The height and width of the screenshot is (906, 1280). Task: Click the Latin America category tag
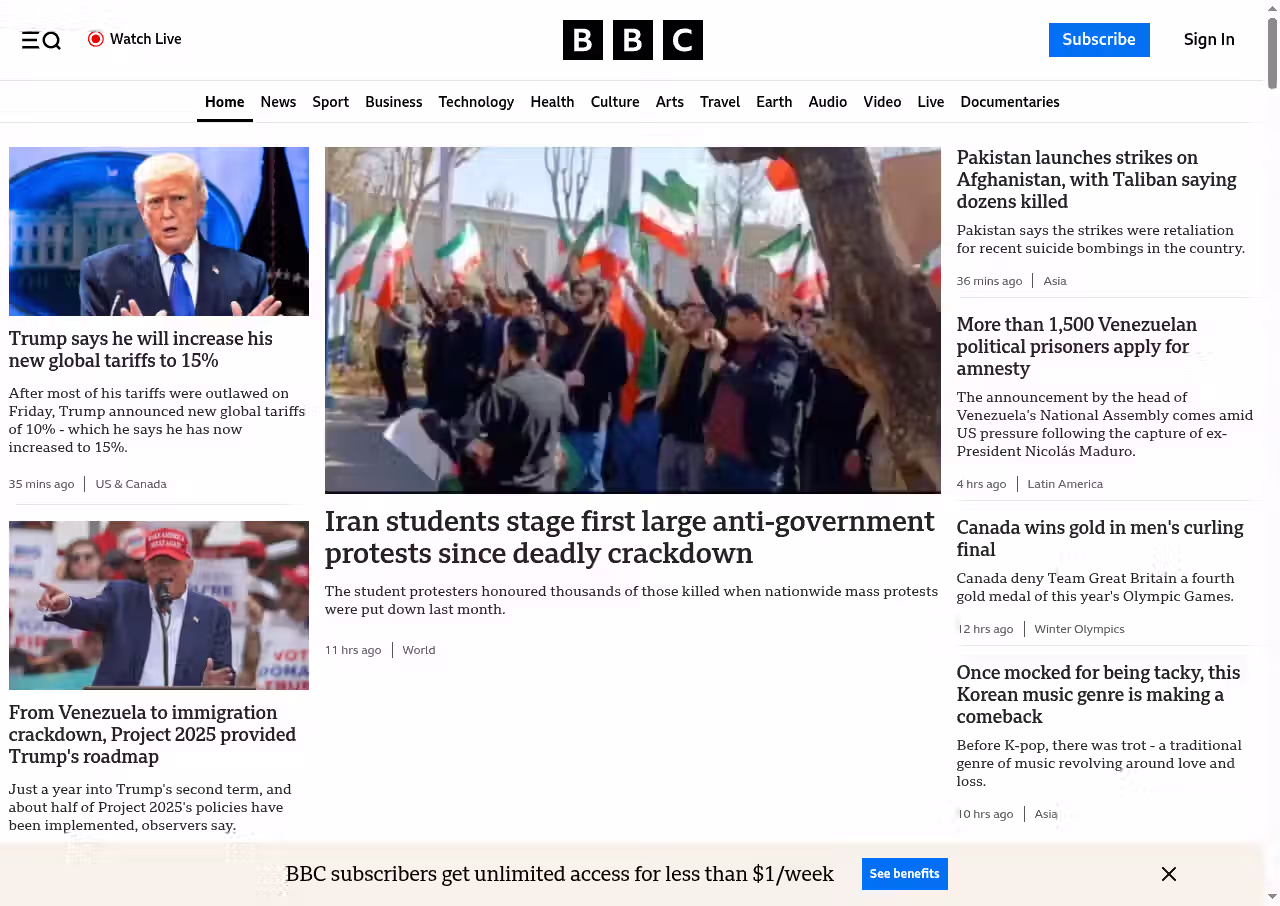[x=1065, y=484]
